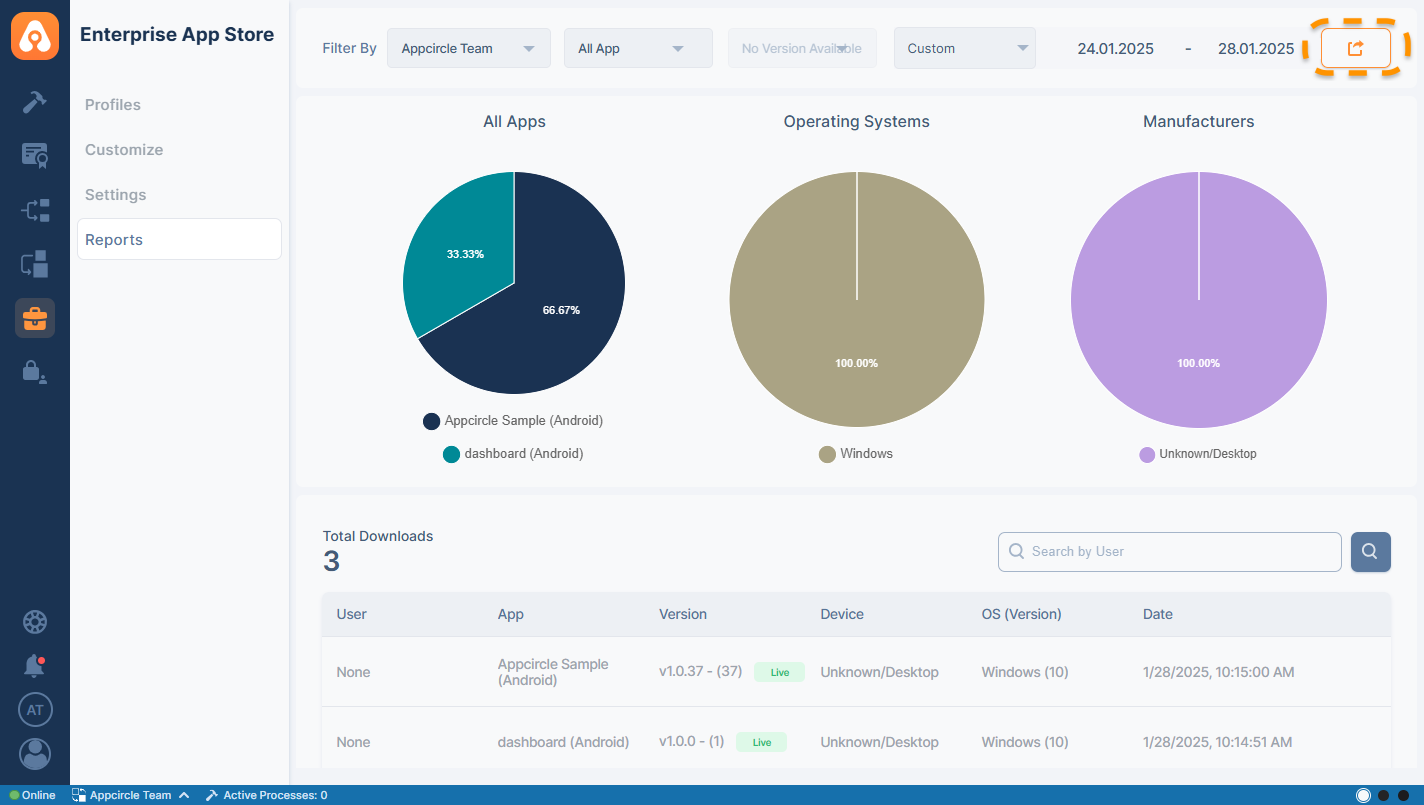Click the export report share button
Viewport: 1424px width, 805px height.
pyautogui.click(x=1355, y=48)
